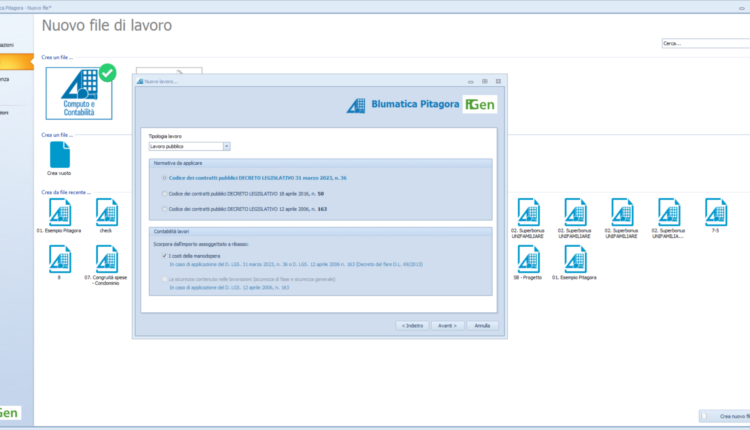Open the recent file named 7-5
750x430 pixels.
[716, 212]
